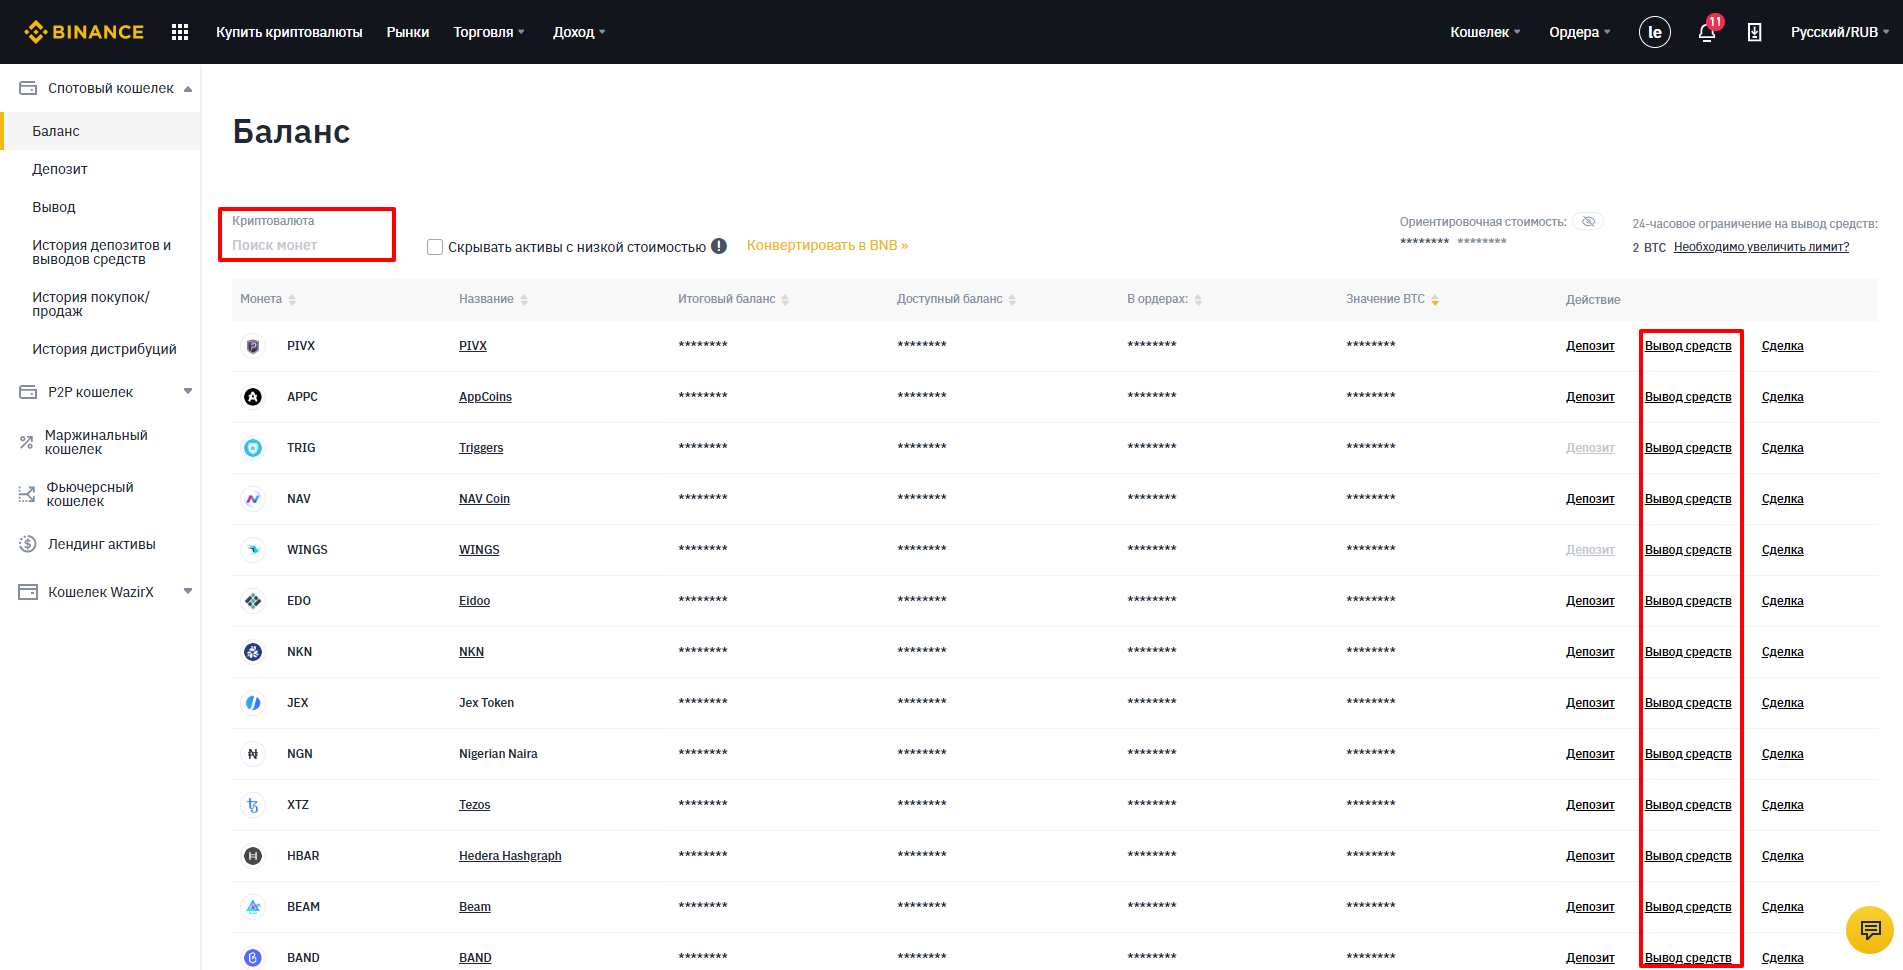Image resolution: width=1903 pixels, height=970 pixels.
Task: Click the Margin wallet sidebar icon
Action: [x=27, y=442]
